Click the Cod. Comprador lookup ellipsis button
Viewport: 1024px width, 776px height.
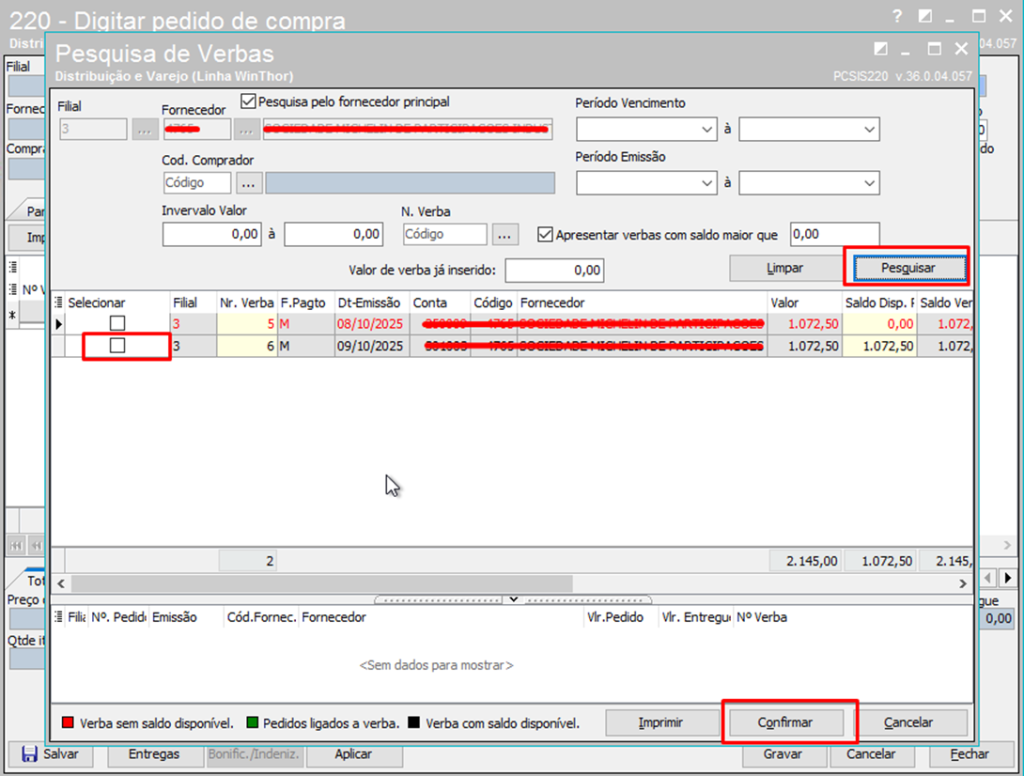pyautogui.click(x=249, y=183)
